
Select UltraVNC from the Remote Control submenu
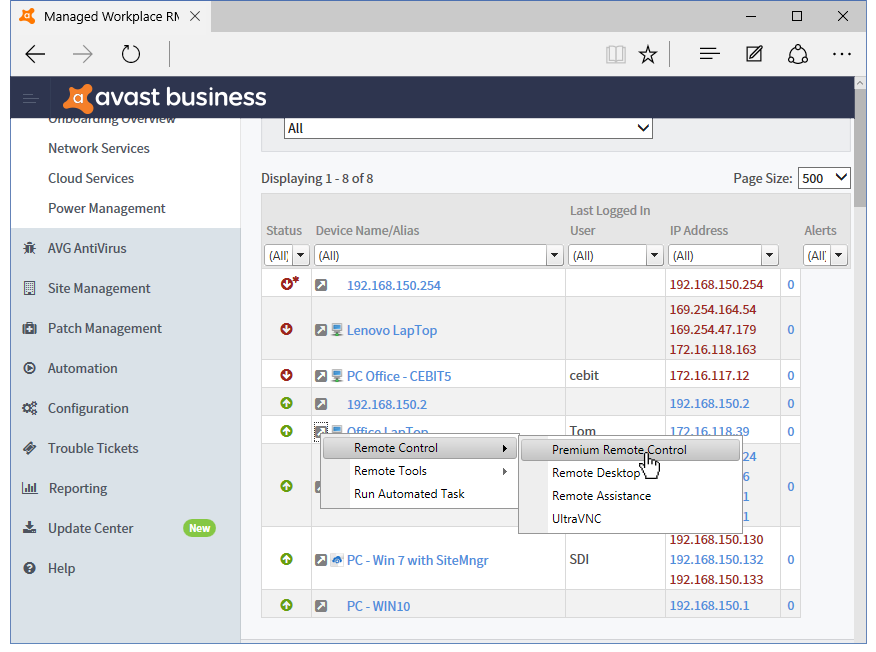tap(578, 519)
